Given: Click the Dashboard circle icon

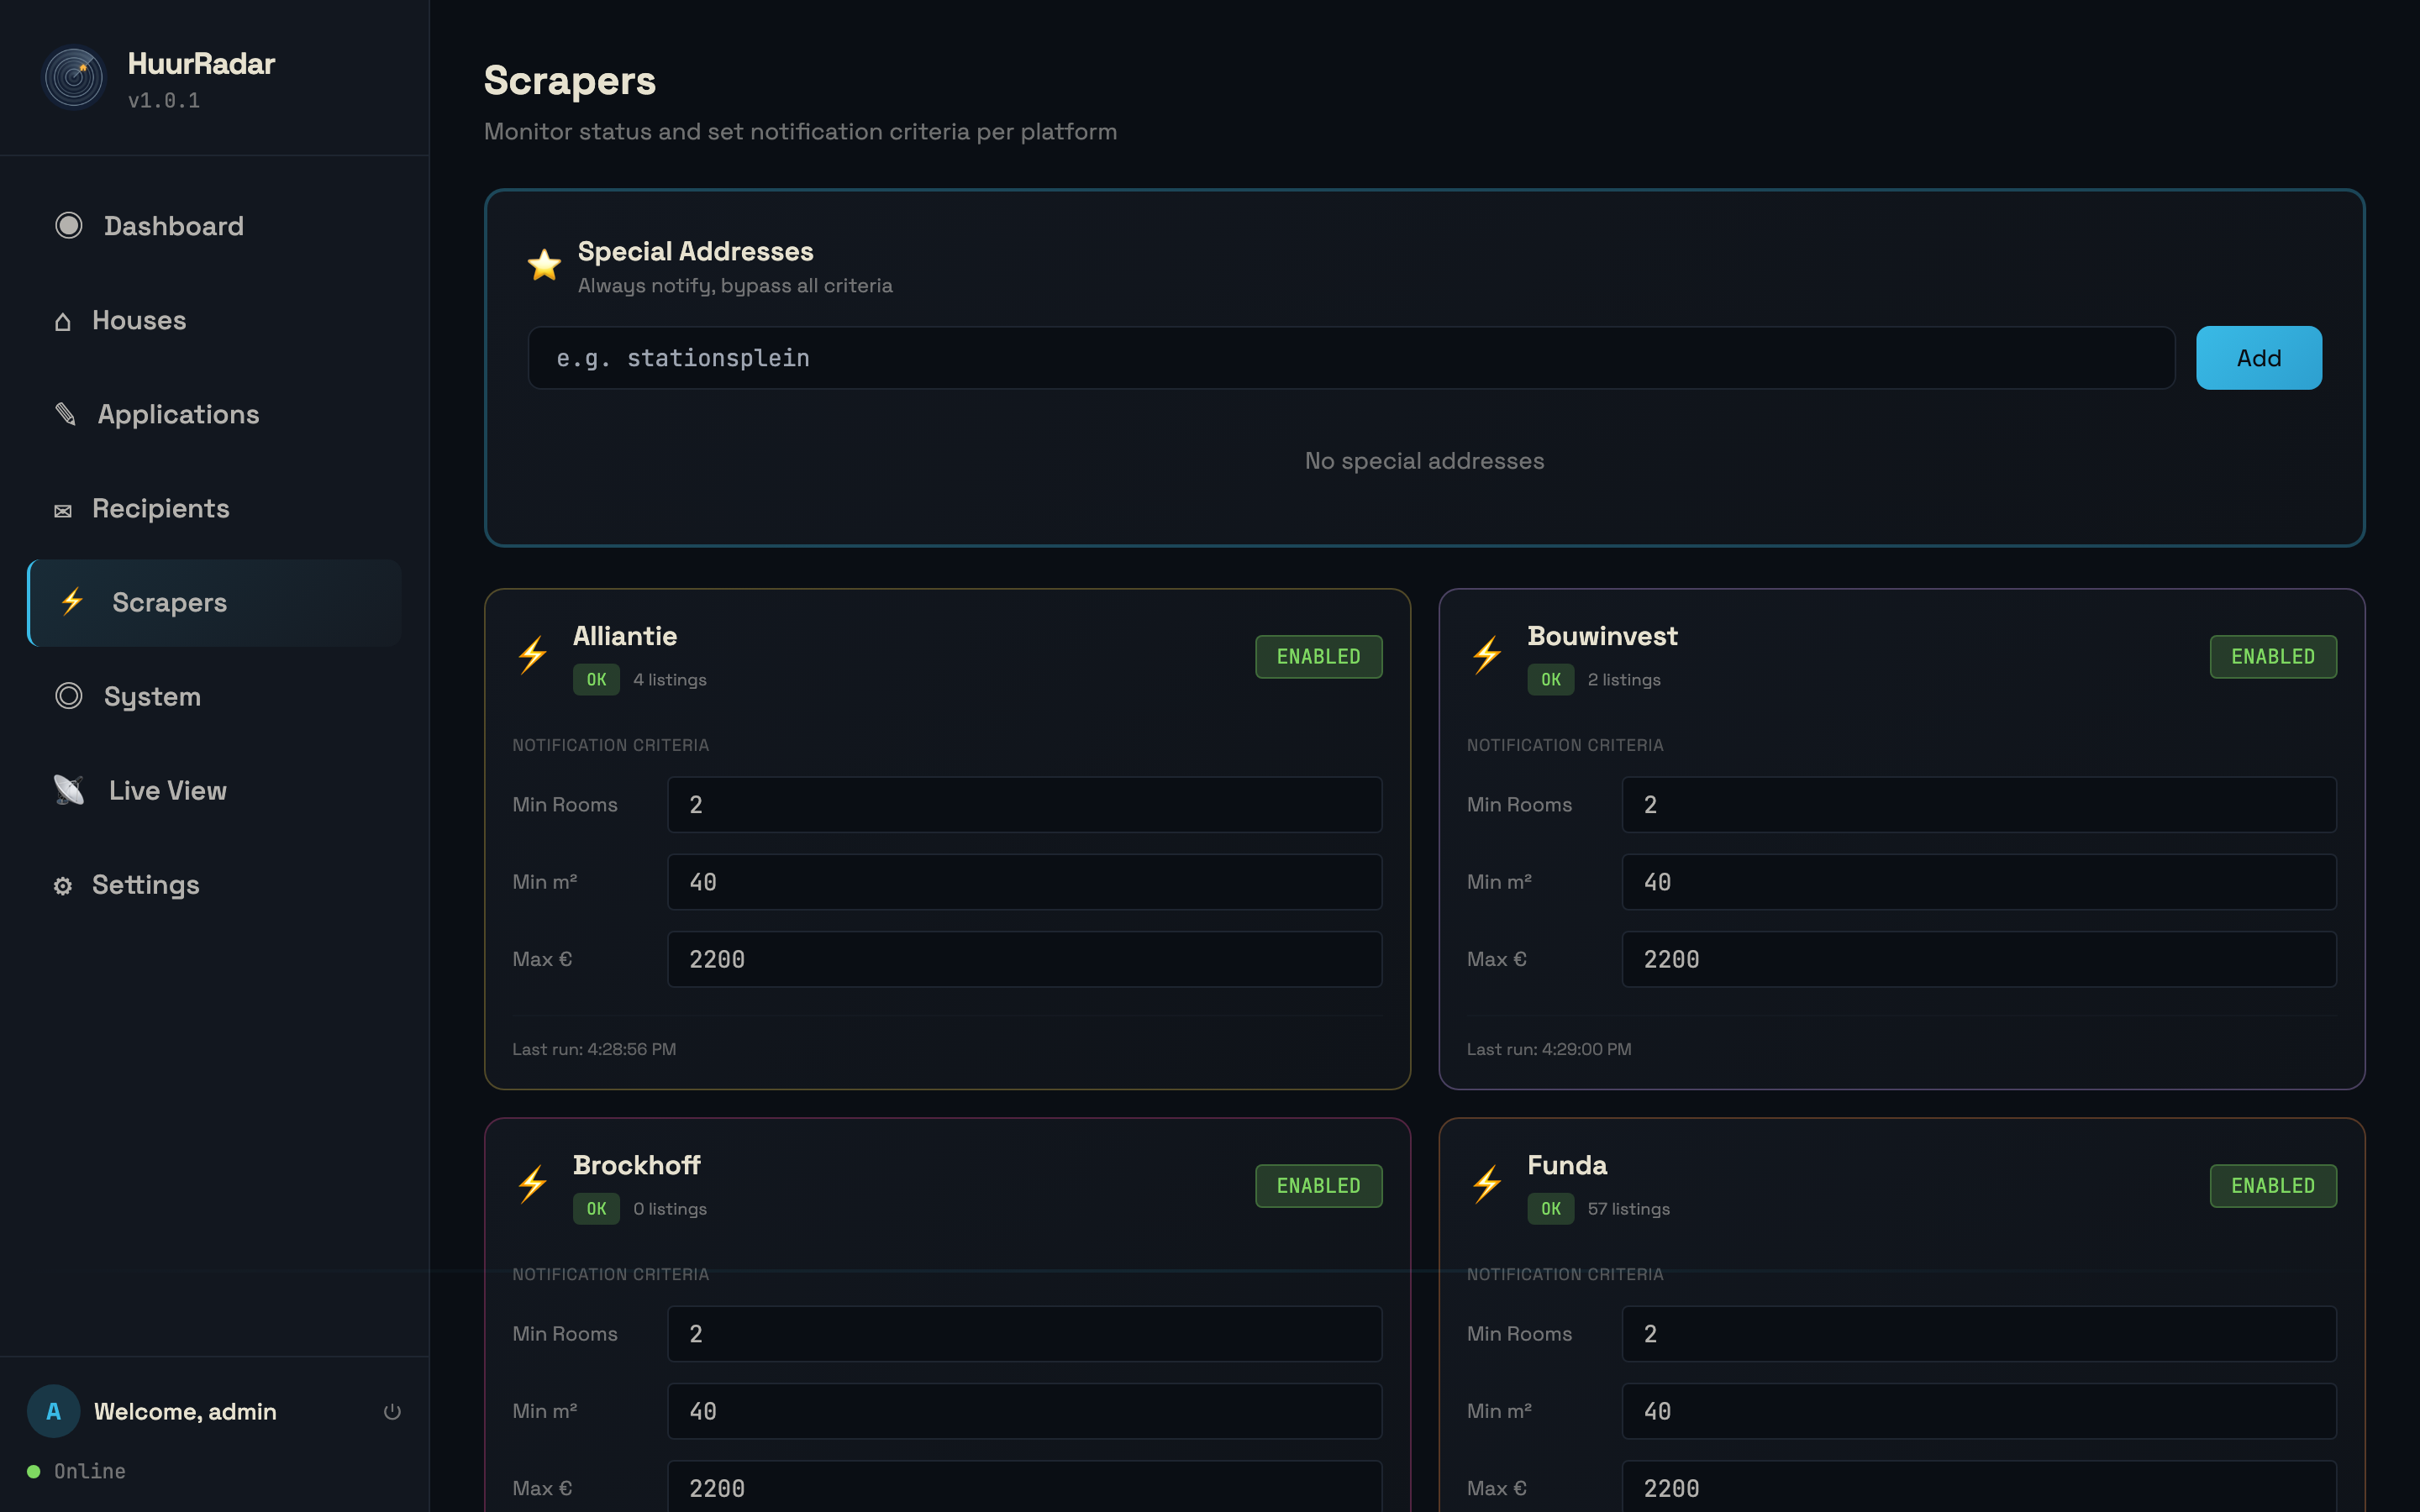Looking at the screenshot, I should click(x=68, y=226).
